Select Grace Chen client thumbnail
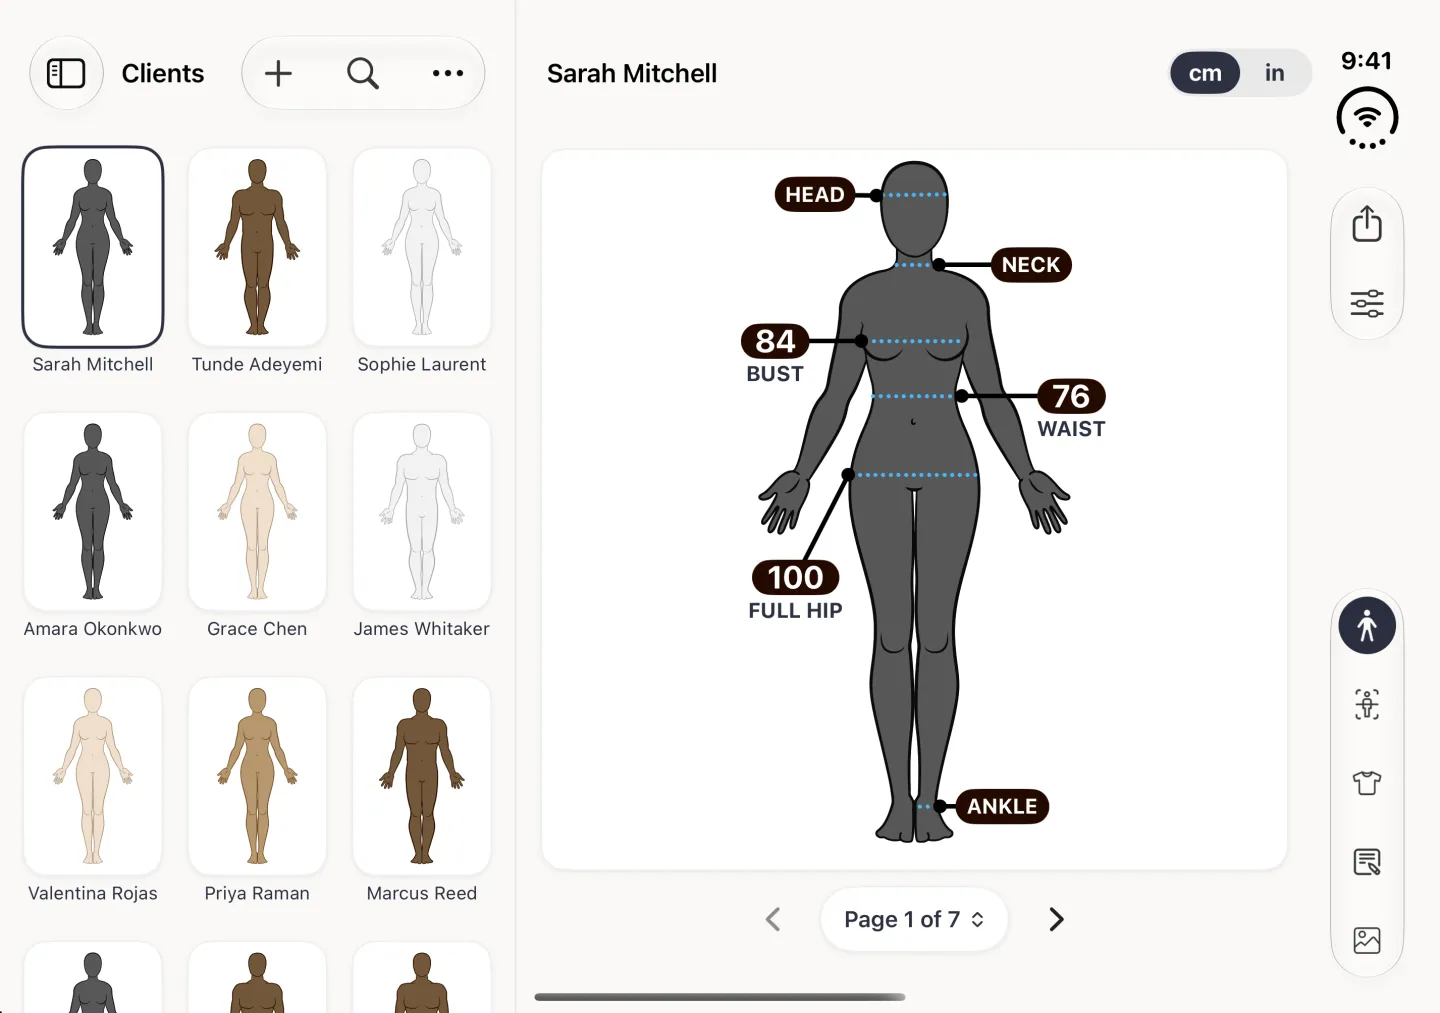This screenshot has height=1013, width=1440. [257, 511]
